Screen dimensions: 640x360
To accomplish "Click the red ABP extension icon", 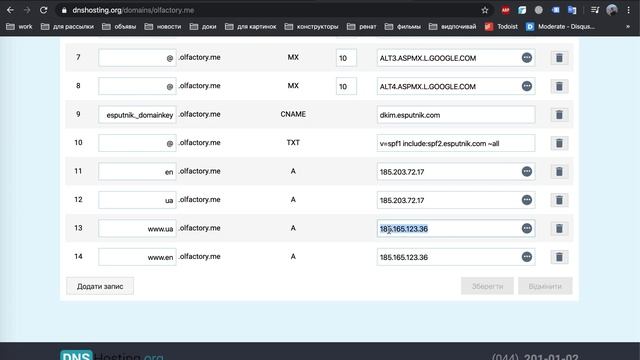I will click(x=505, y=10).
